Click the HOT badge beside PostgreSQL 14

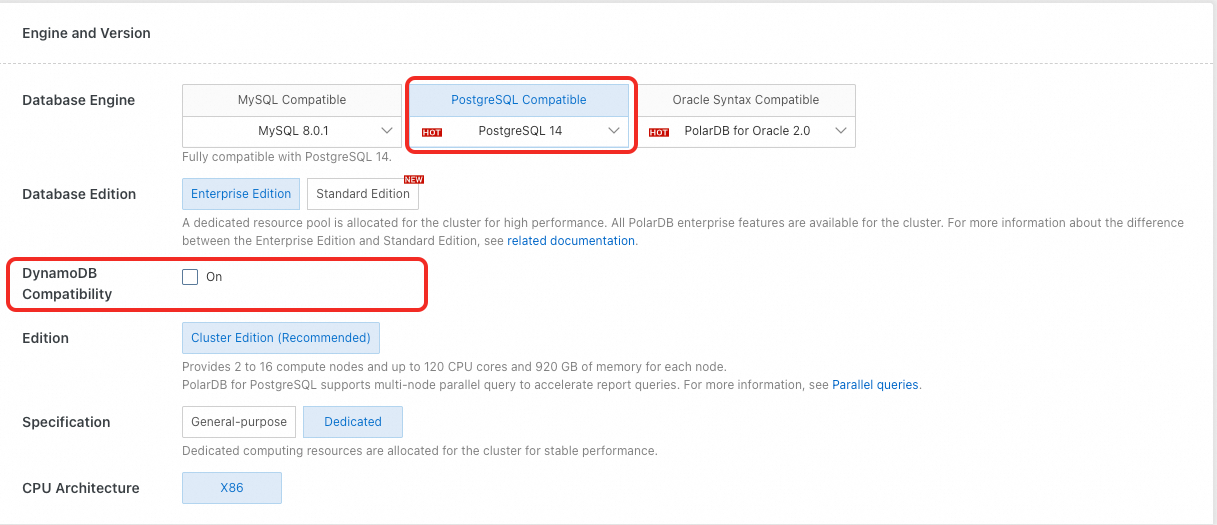(432, 132)
